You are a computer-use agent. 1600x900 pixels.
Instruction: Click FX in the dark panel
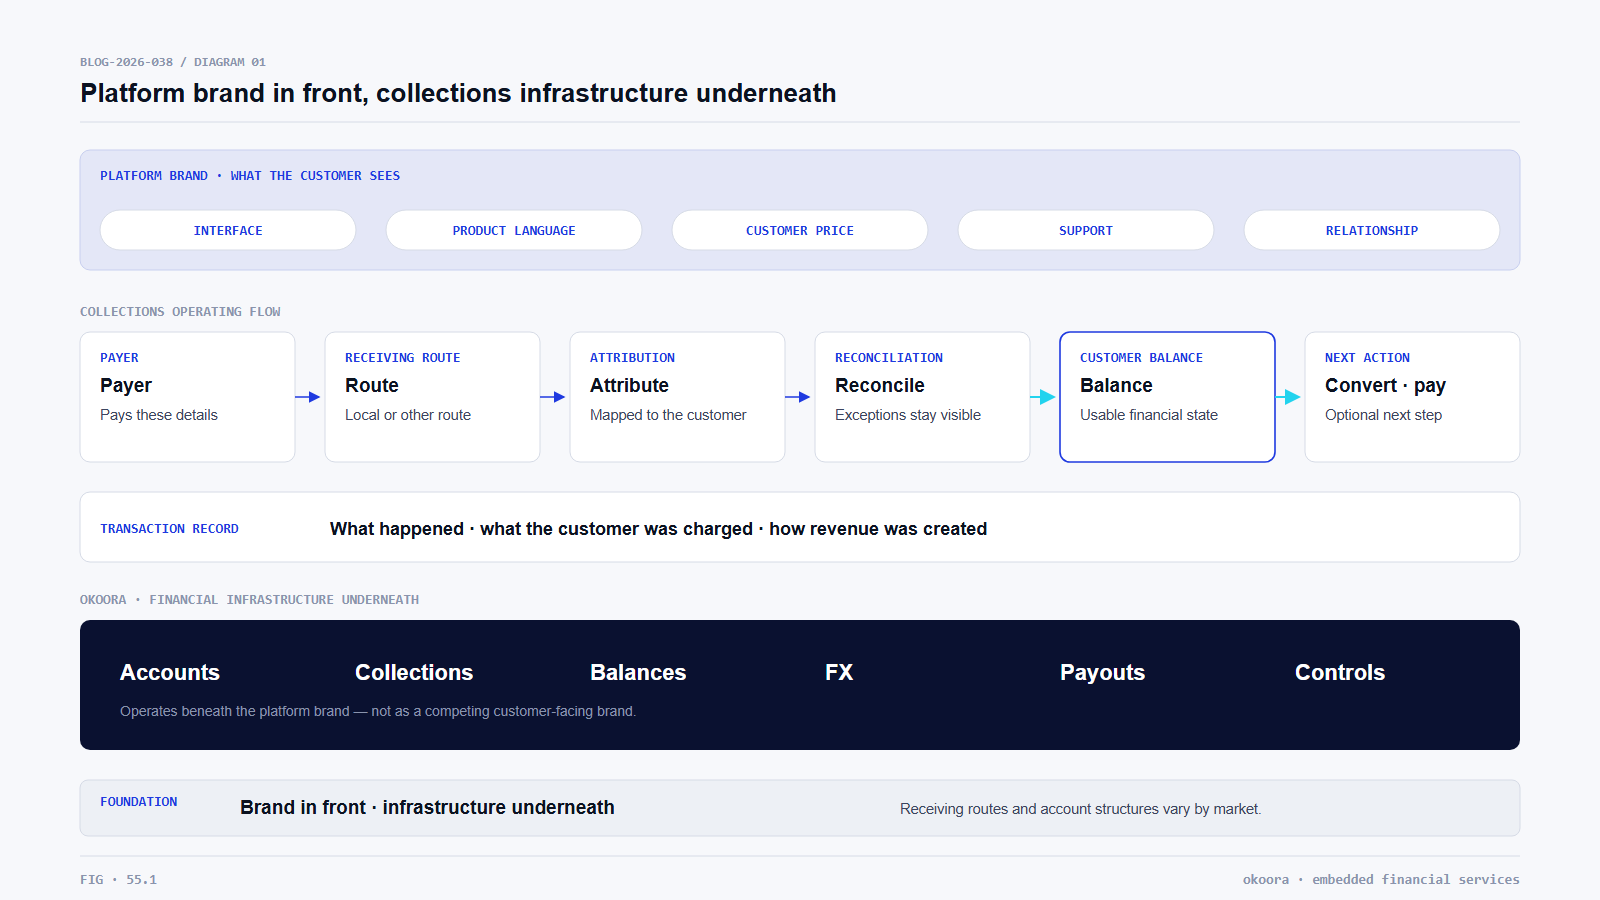pyautogui.click(x=839, y=672)
